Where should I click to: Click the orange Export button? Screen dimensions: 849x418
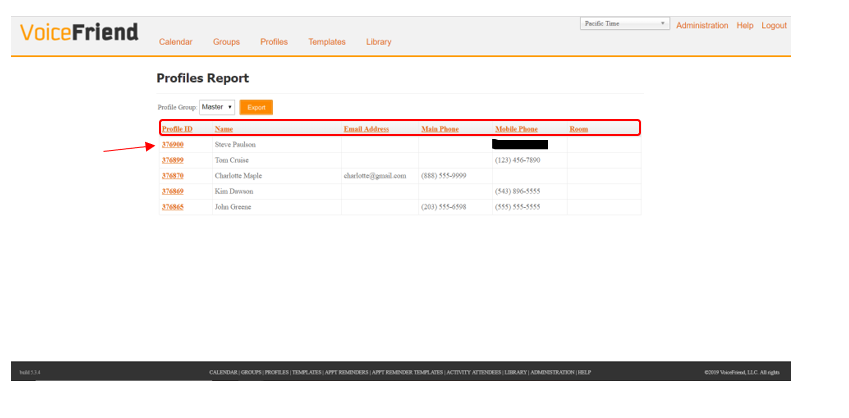[256, 107]
